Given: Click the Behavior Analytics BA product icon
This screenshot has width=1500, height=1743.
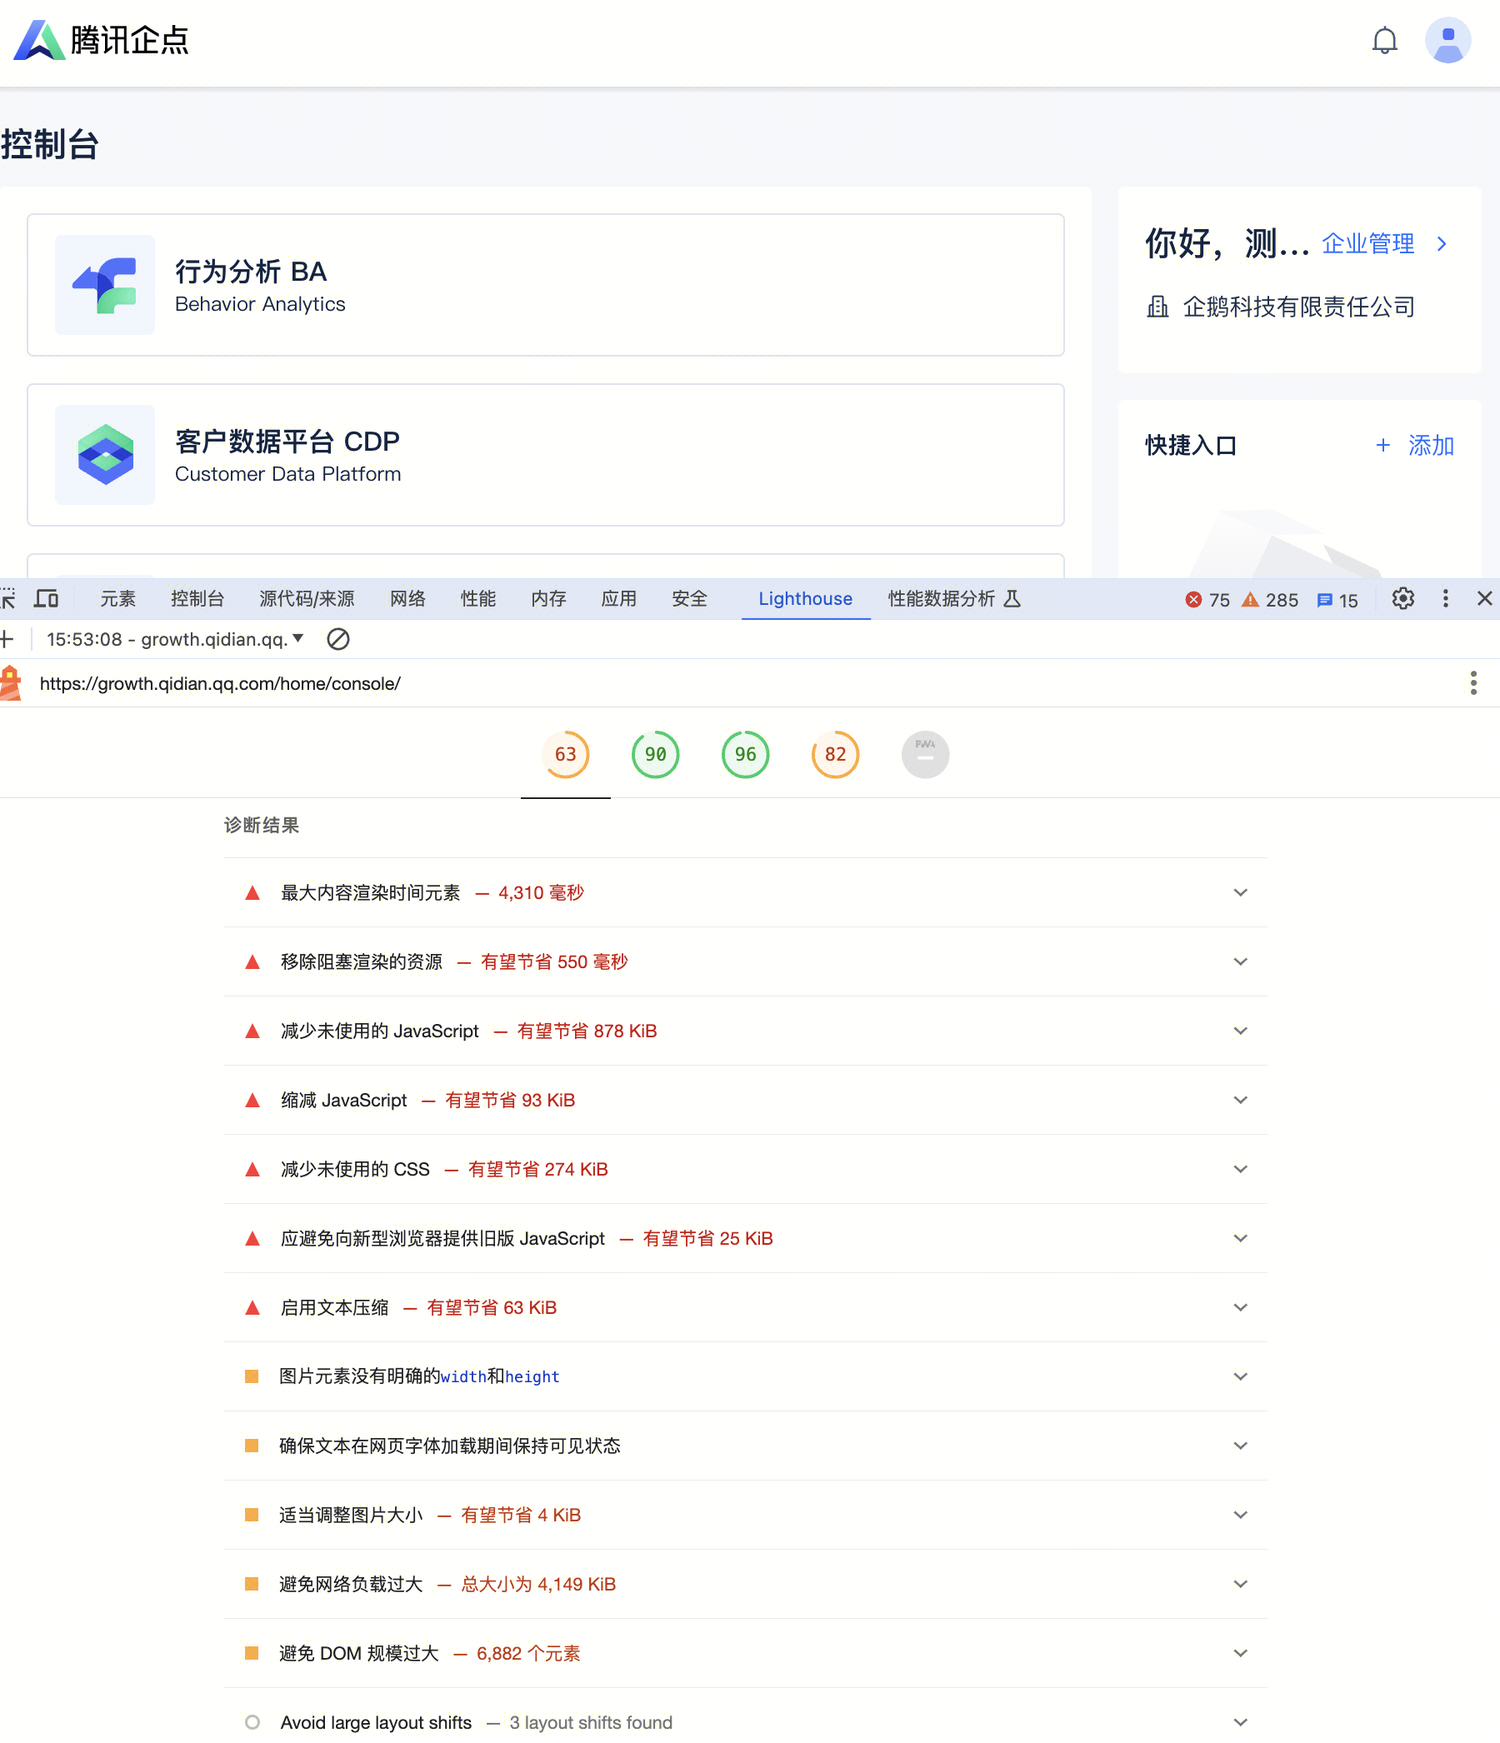Looking at the screenshot, I should (105, 285).
